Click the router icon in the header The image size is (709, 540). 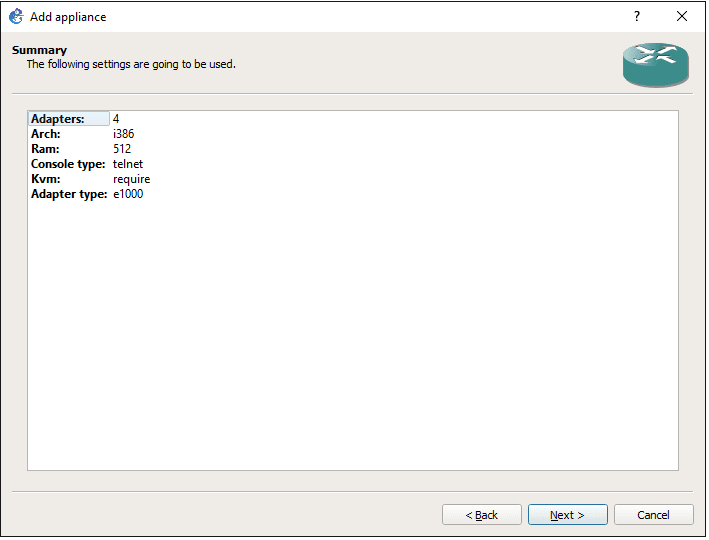pyautogui.click(x=655, y=62)
